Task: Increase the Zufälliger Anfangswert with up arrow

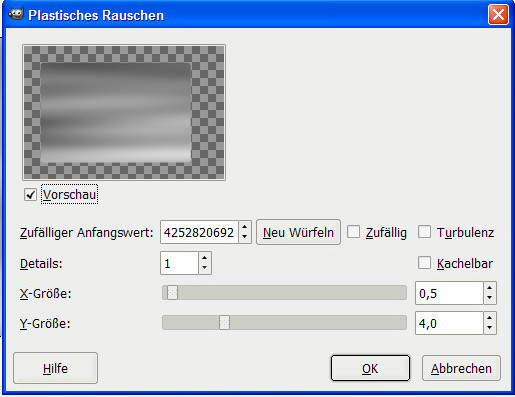Action: [x=245, y=227]
